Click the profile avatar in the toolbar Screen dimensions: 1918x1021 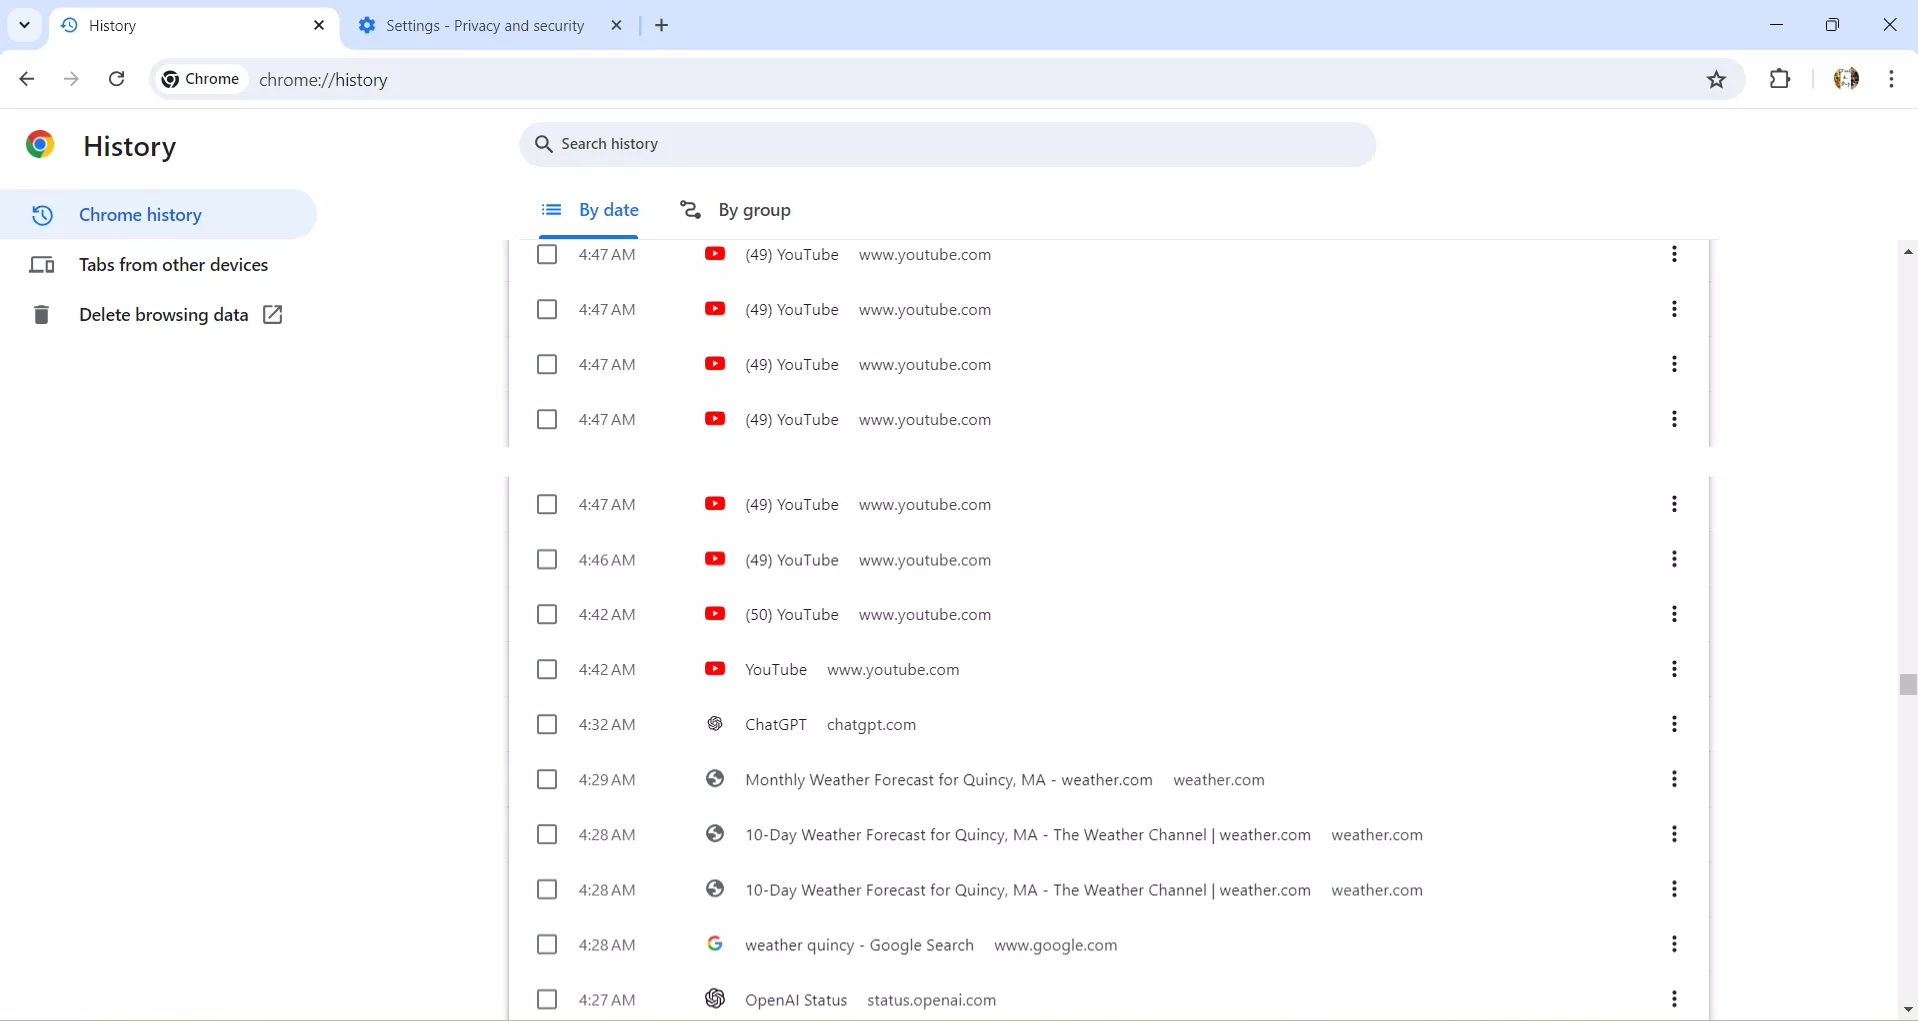pos(1847,79)
